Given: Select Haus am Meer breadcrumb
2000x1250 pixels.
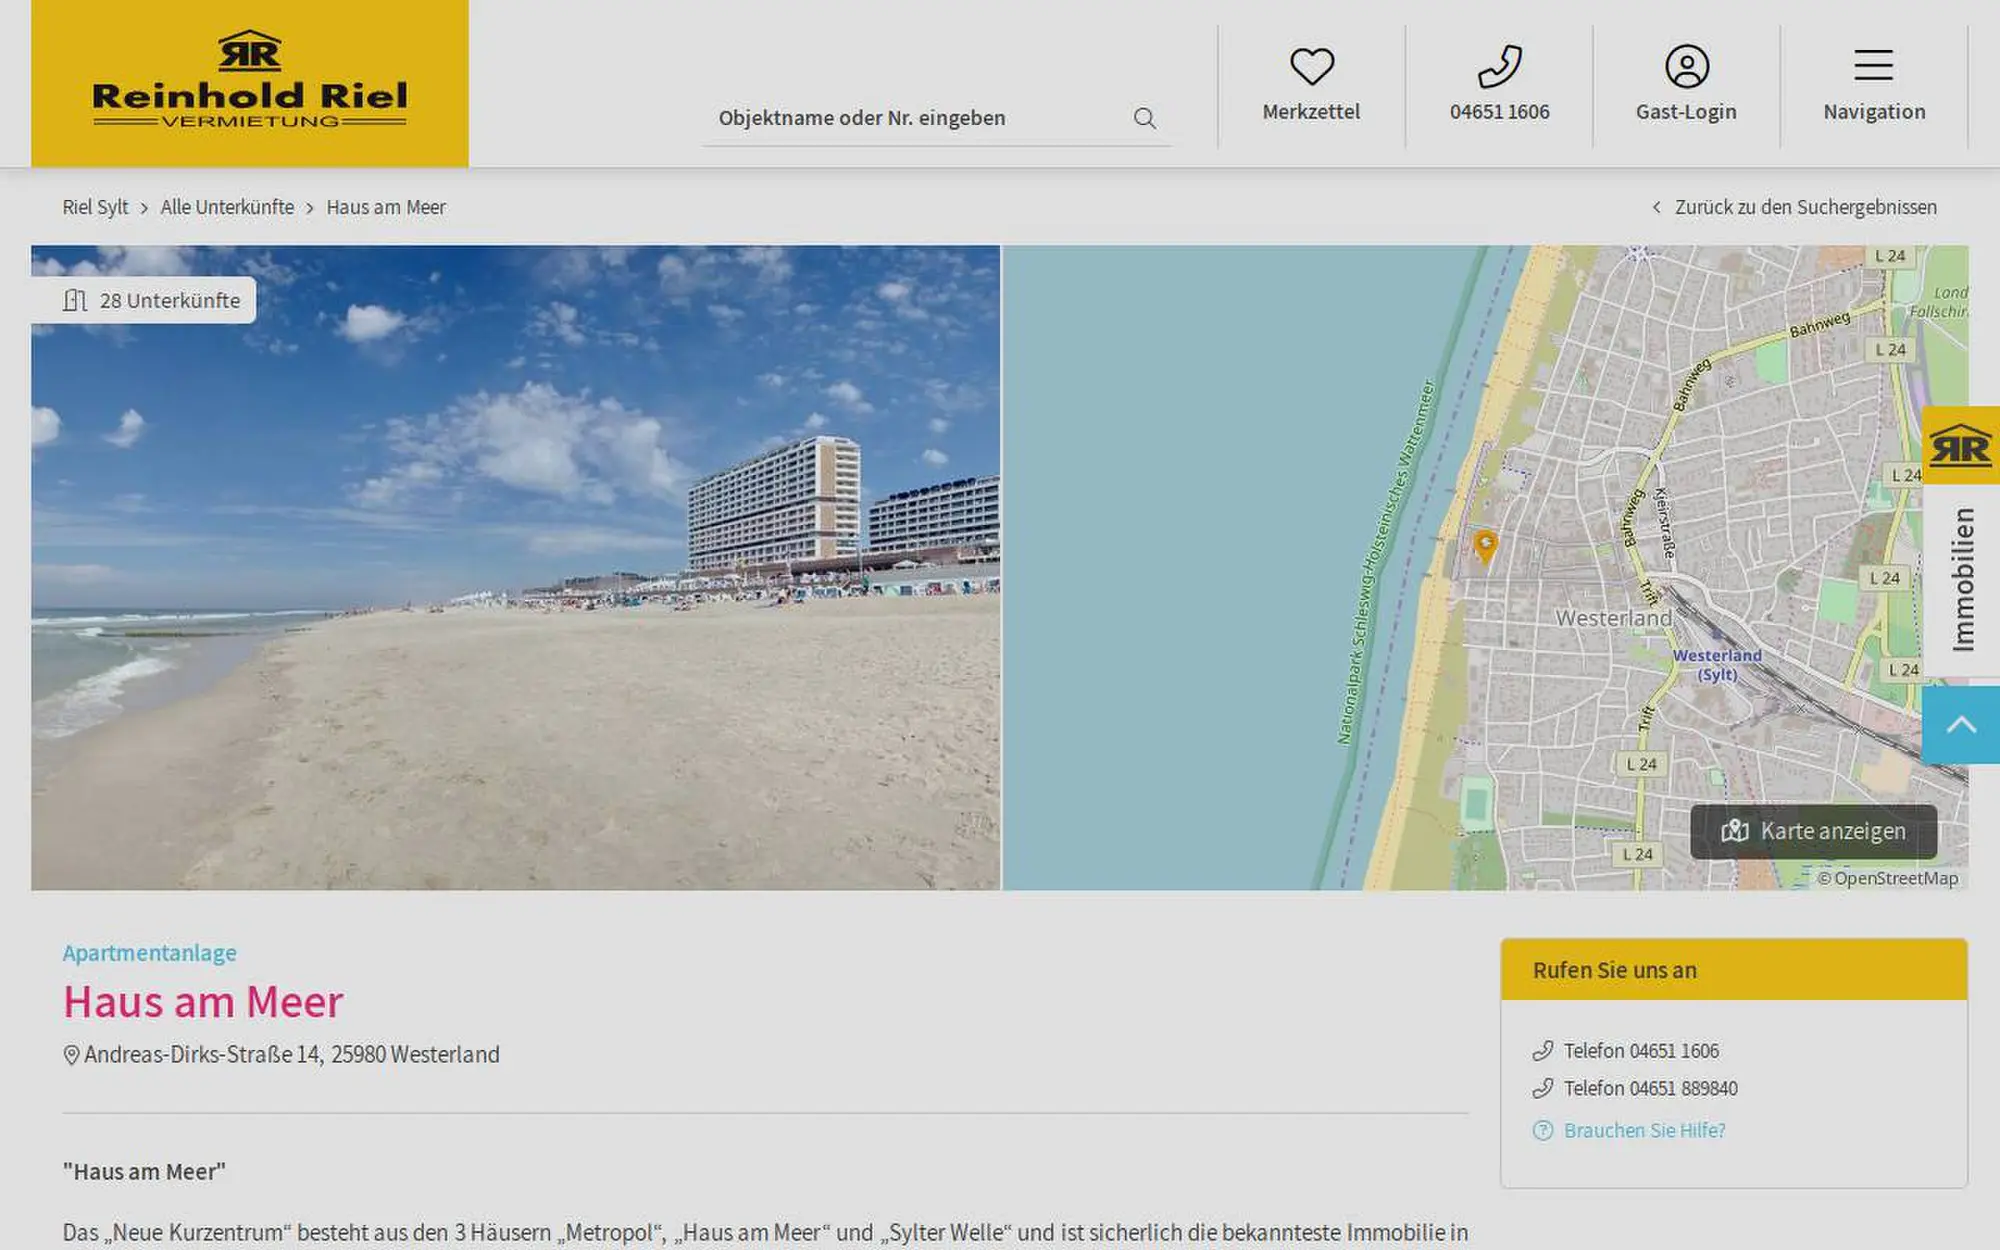Looking at the screenshot, I should tap(386, 207).
